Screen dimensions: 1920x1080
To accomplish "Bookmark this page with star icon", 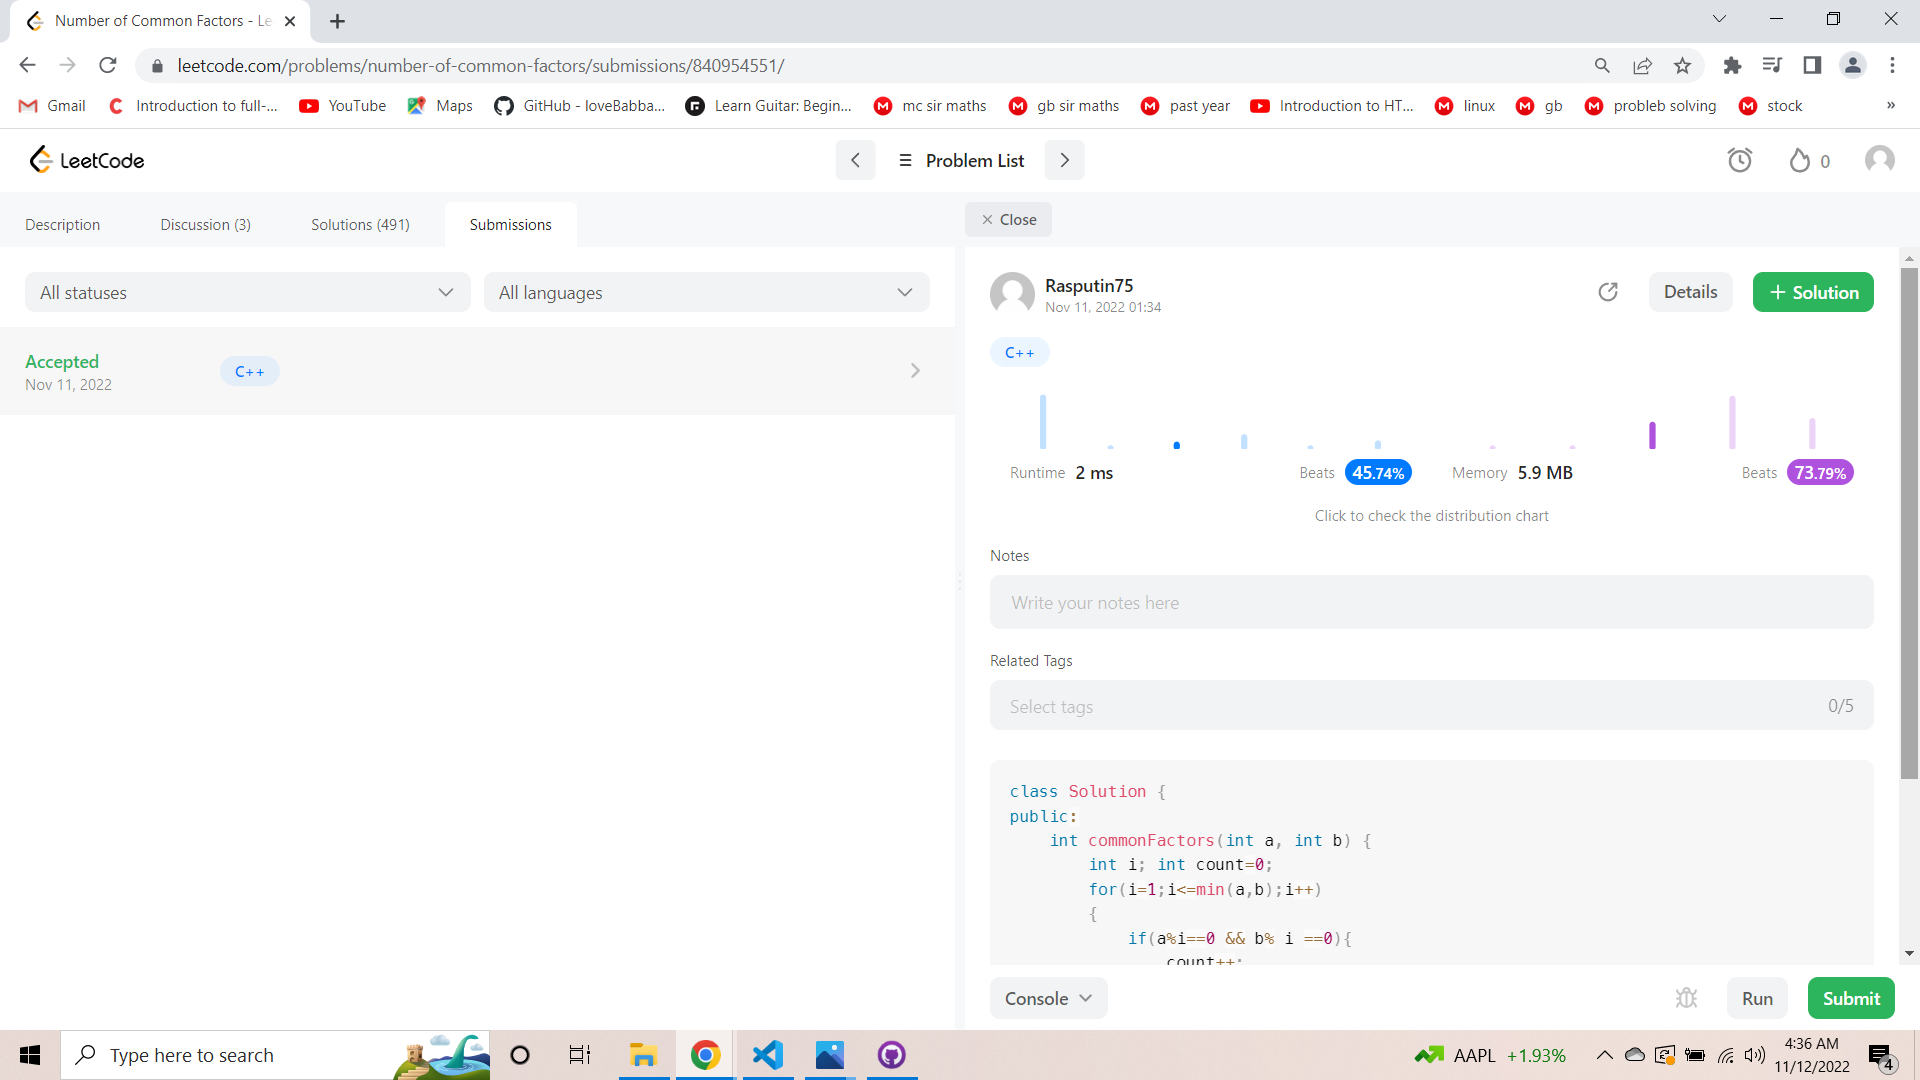I will 1683,65.
